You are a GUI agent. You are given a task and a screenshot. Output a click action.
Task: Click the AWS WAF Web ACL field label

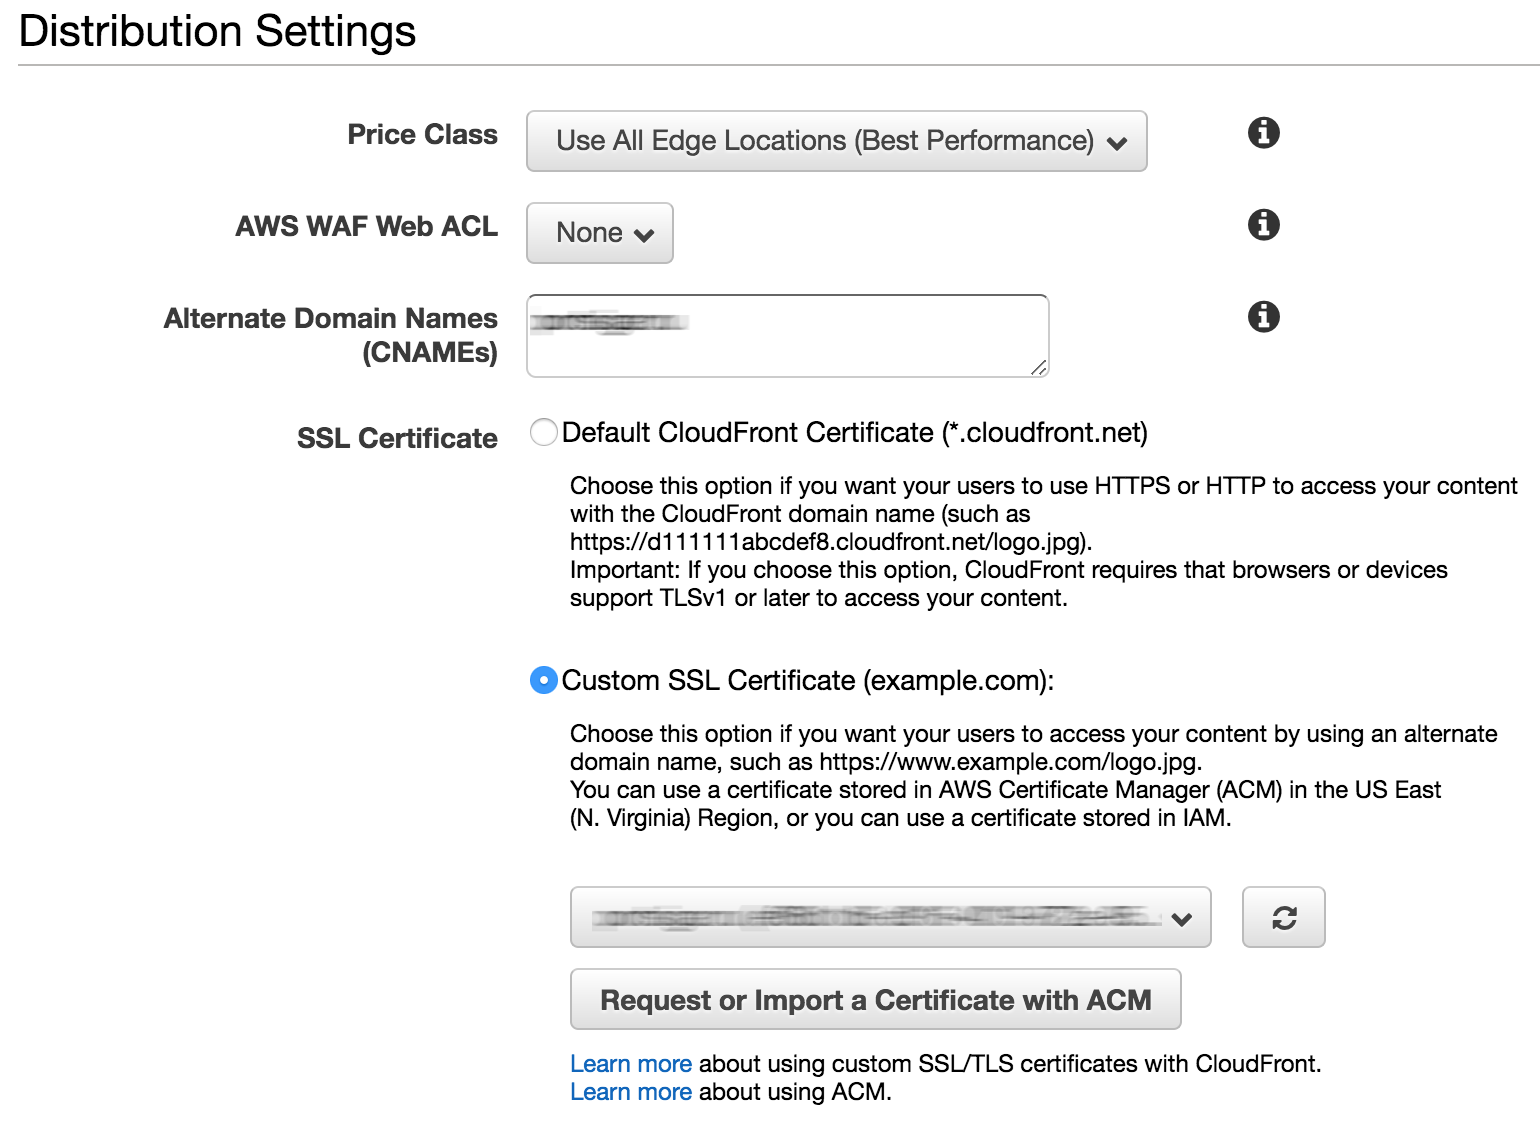coord(366,226)
